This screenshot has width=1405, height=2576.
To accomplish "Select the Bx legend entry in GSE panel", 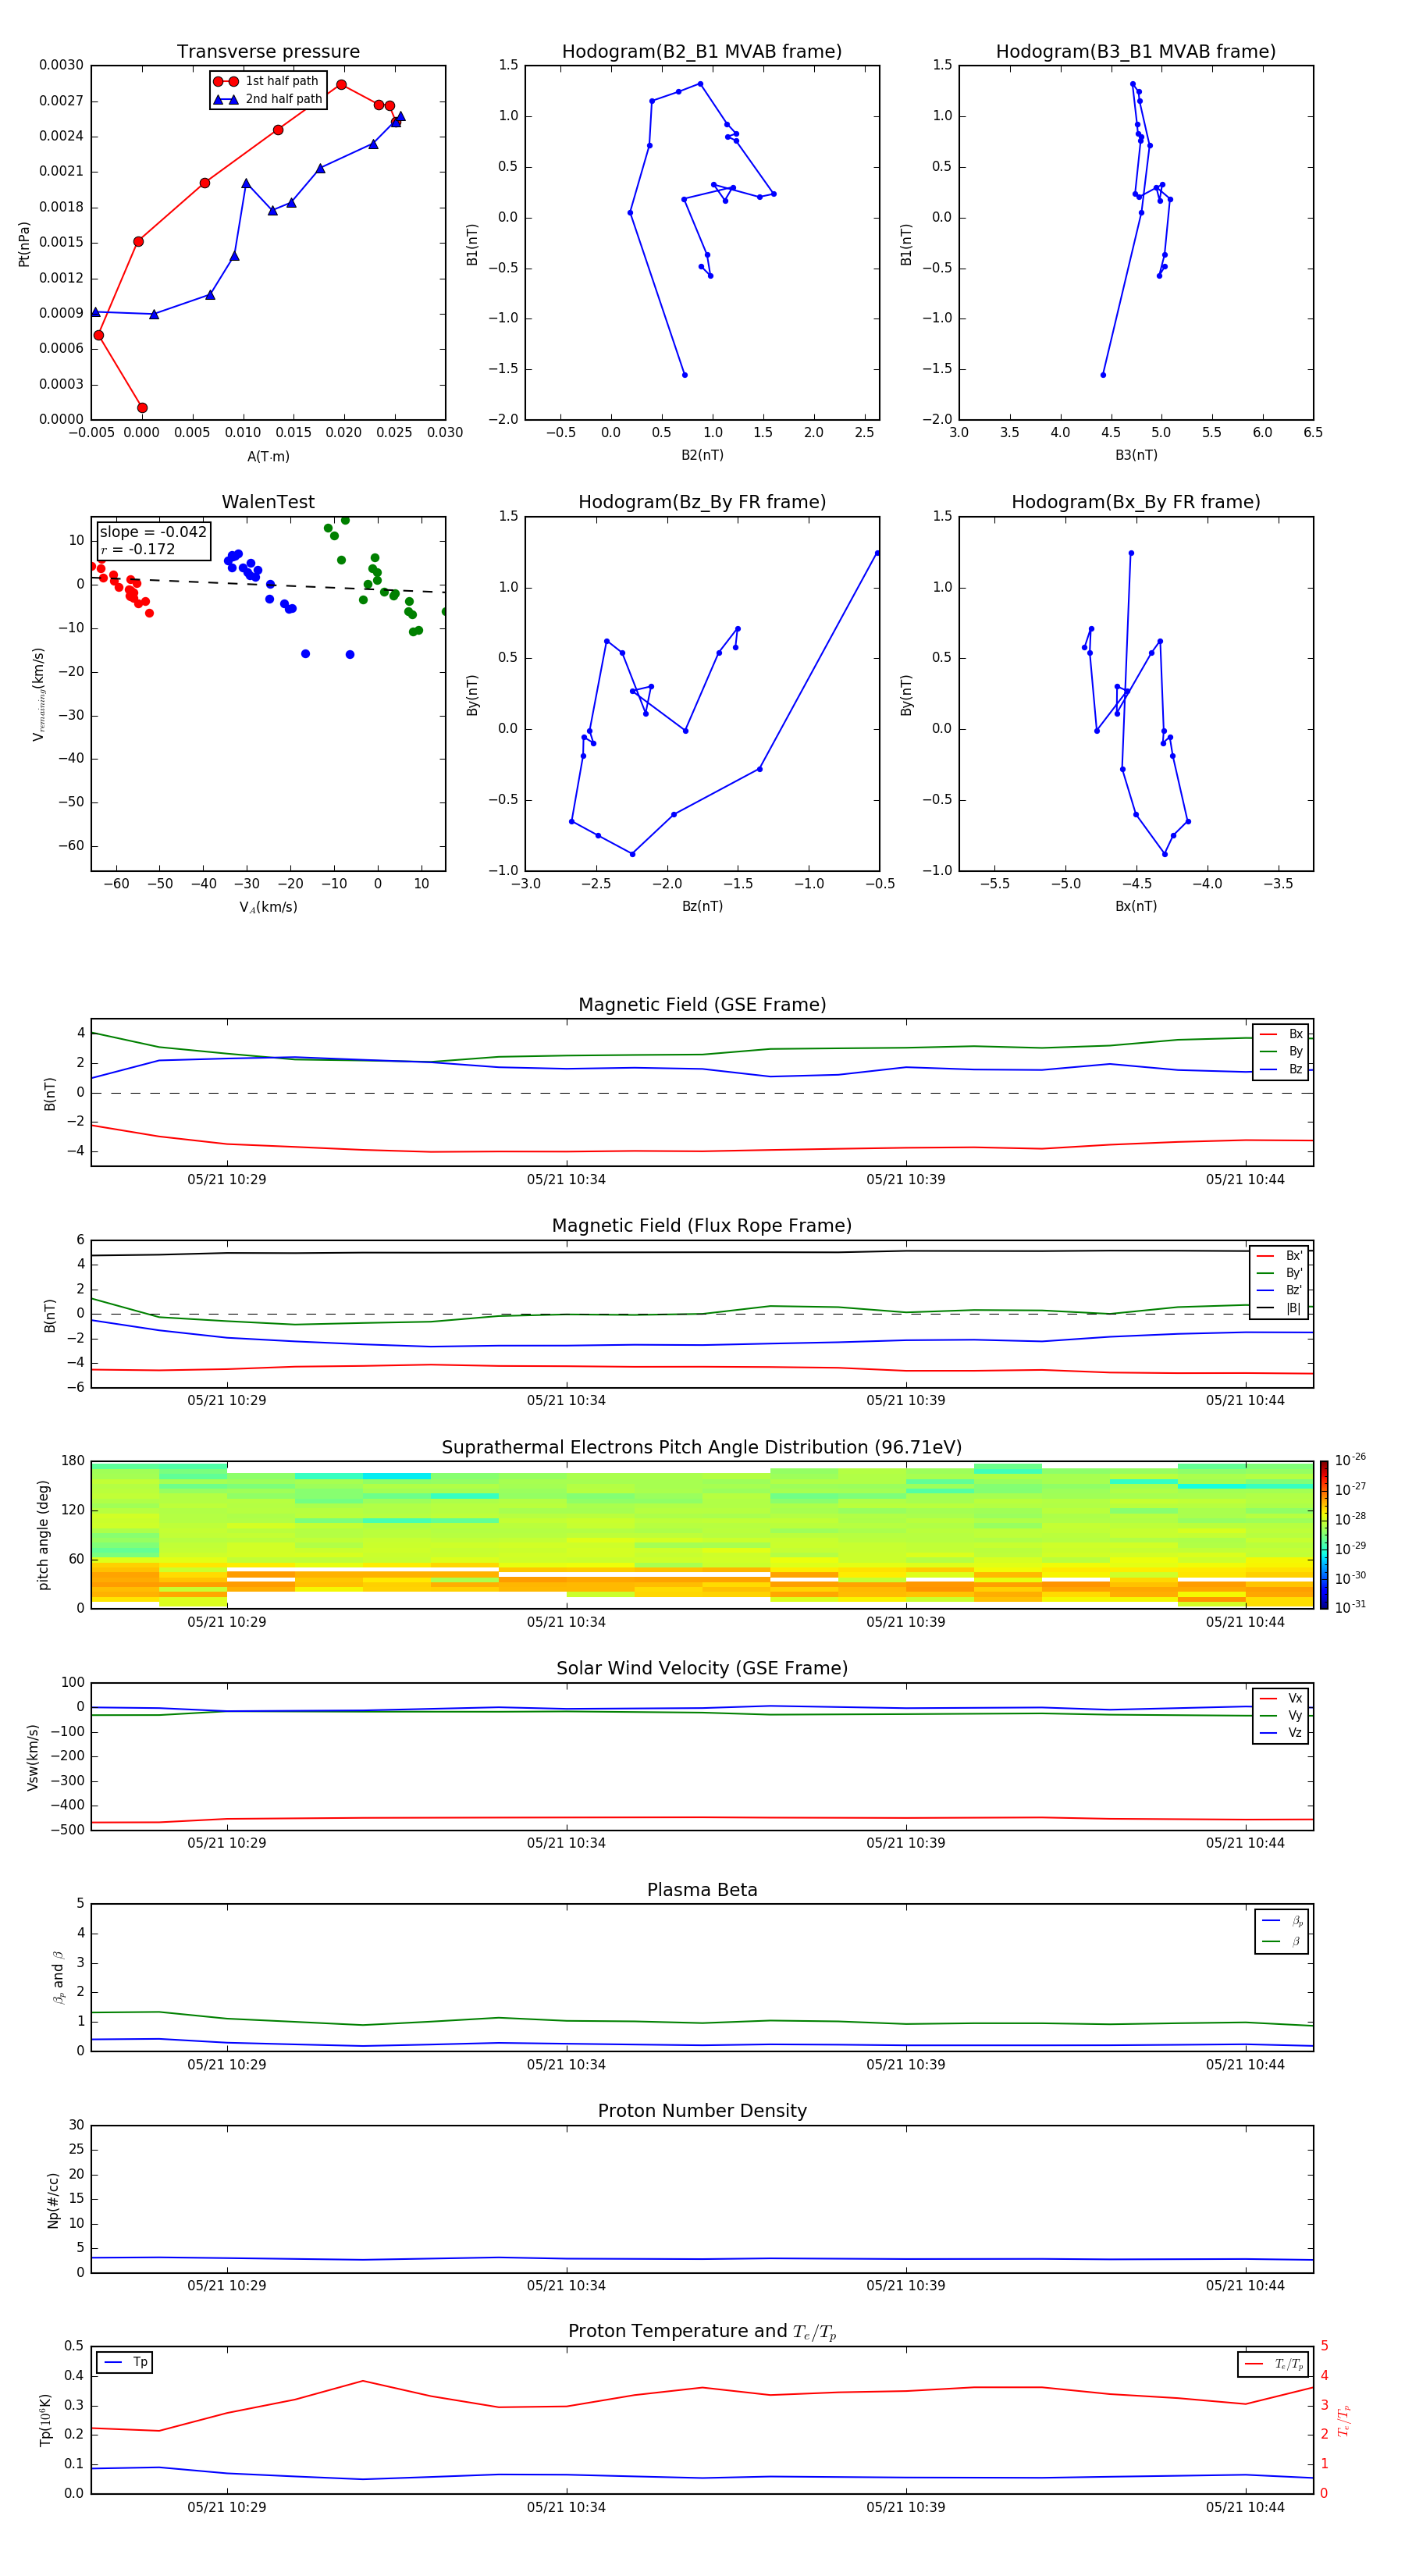I will point(1281,1034).
